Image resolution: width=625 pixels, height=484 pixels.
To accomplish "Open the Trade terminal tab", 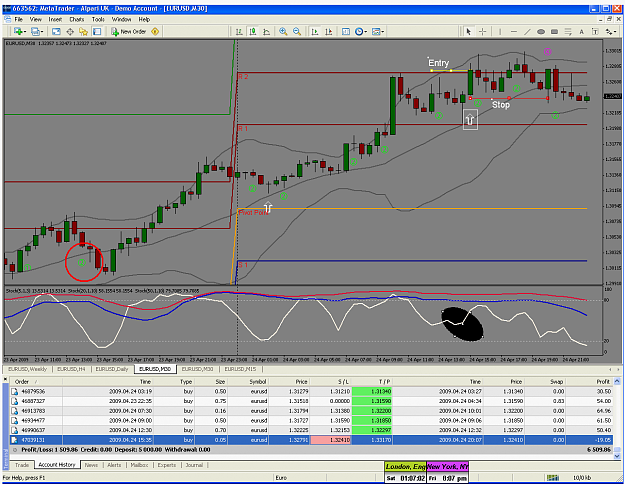I will pyautogui.click(x=22, y=465).
